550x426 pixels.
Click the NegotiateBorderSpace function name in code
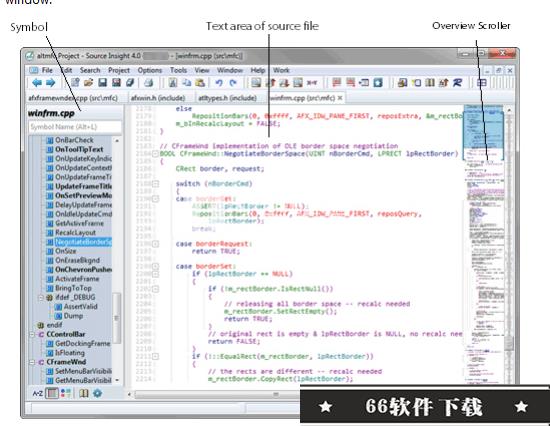tap(264, 154)
